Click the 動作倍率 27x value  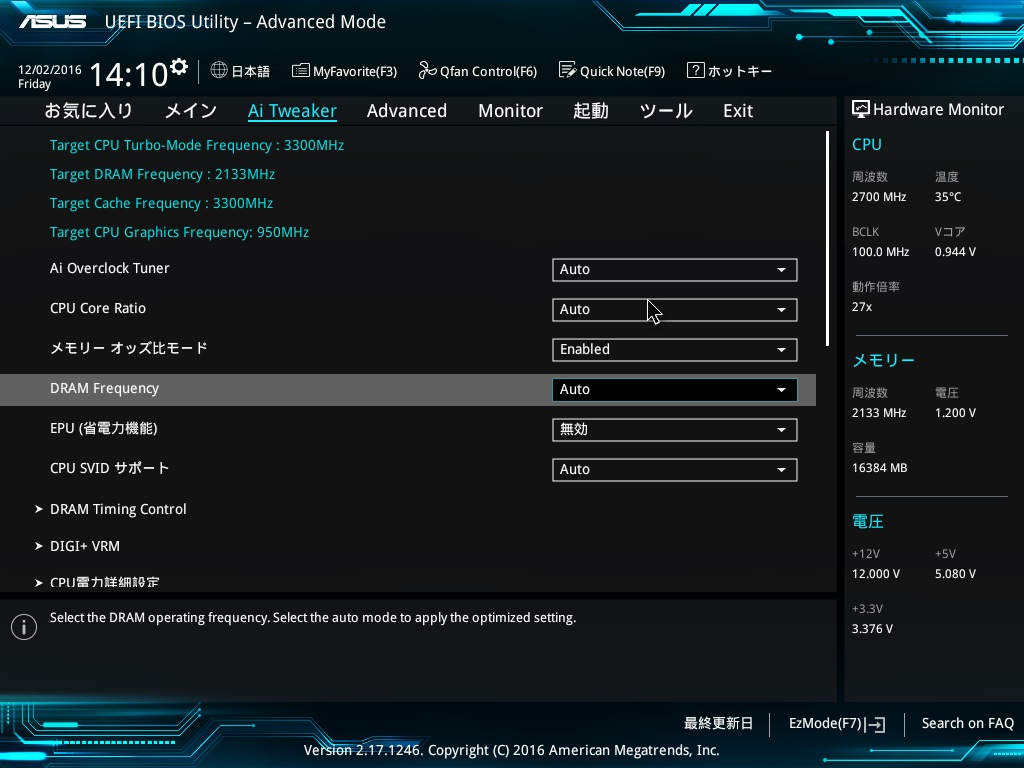point(861,306)
